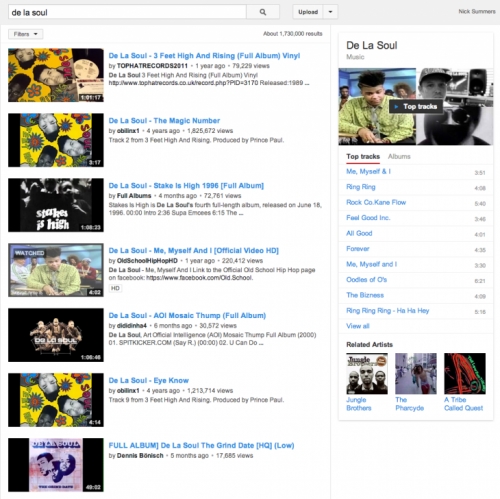Open Nick Summers account name
This screenshot has width=500, height=499.
(x=477, y=11)
